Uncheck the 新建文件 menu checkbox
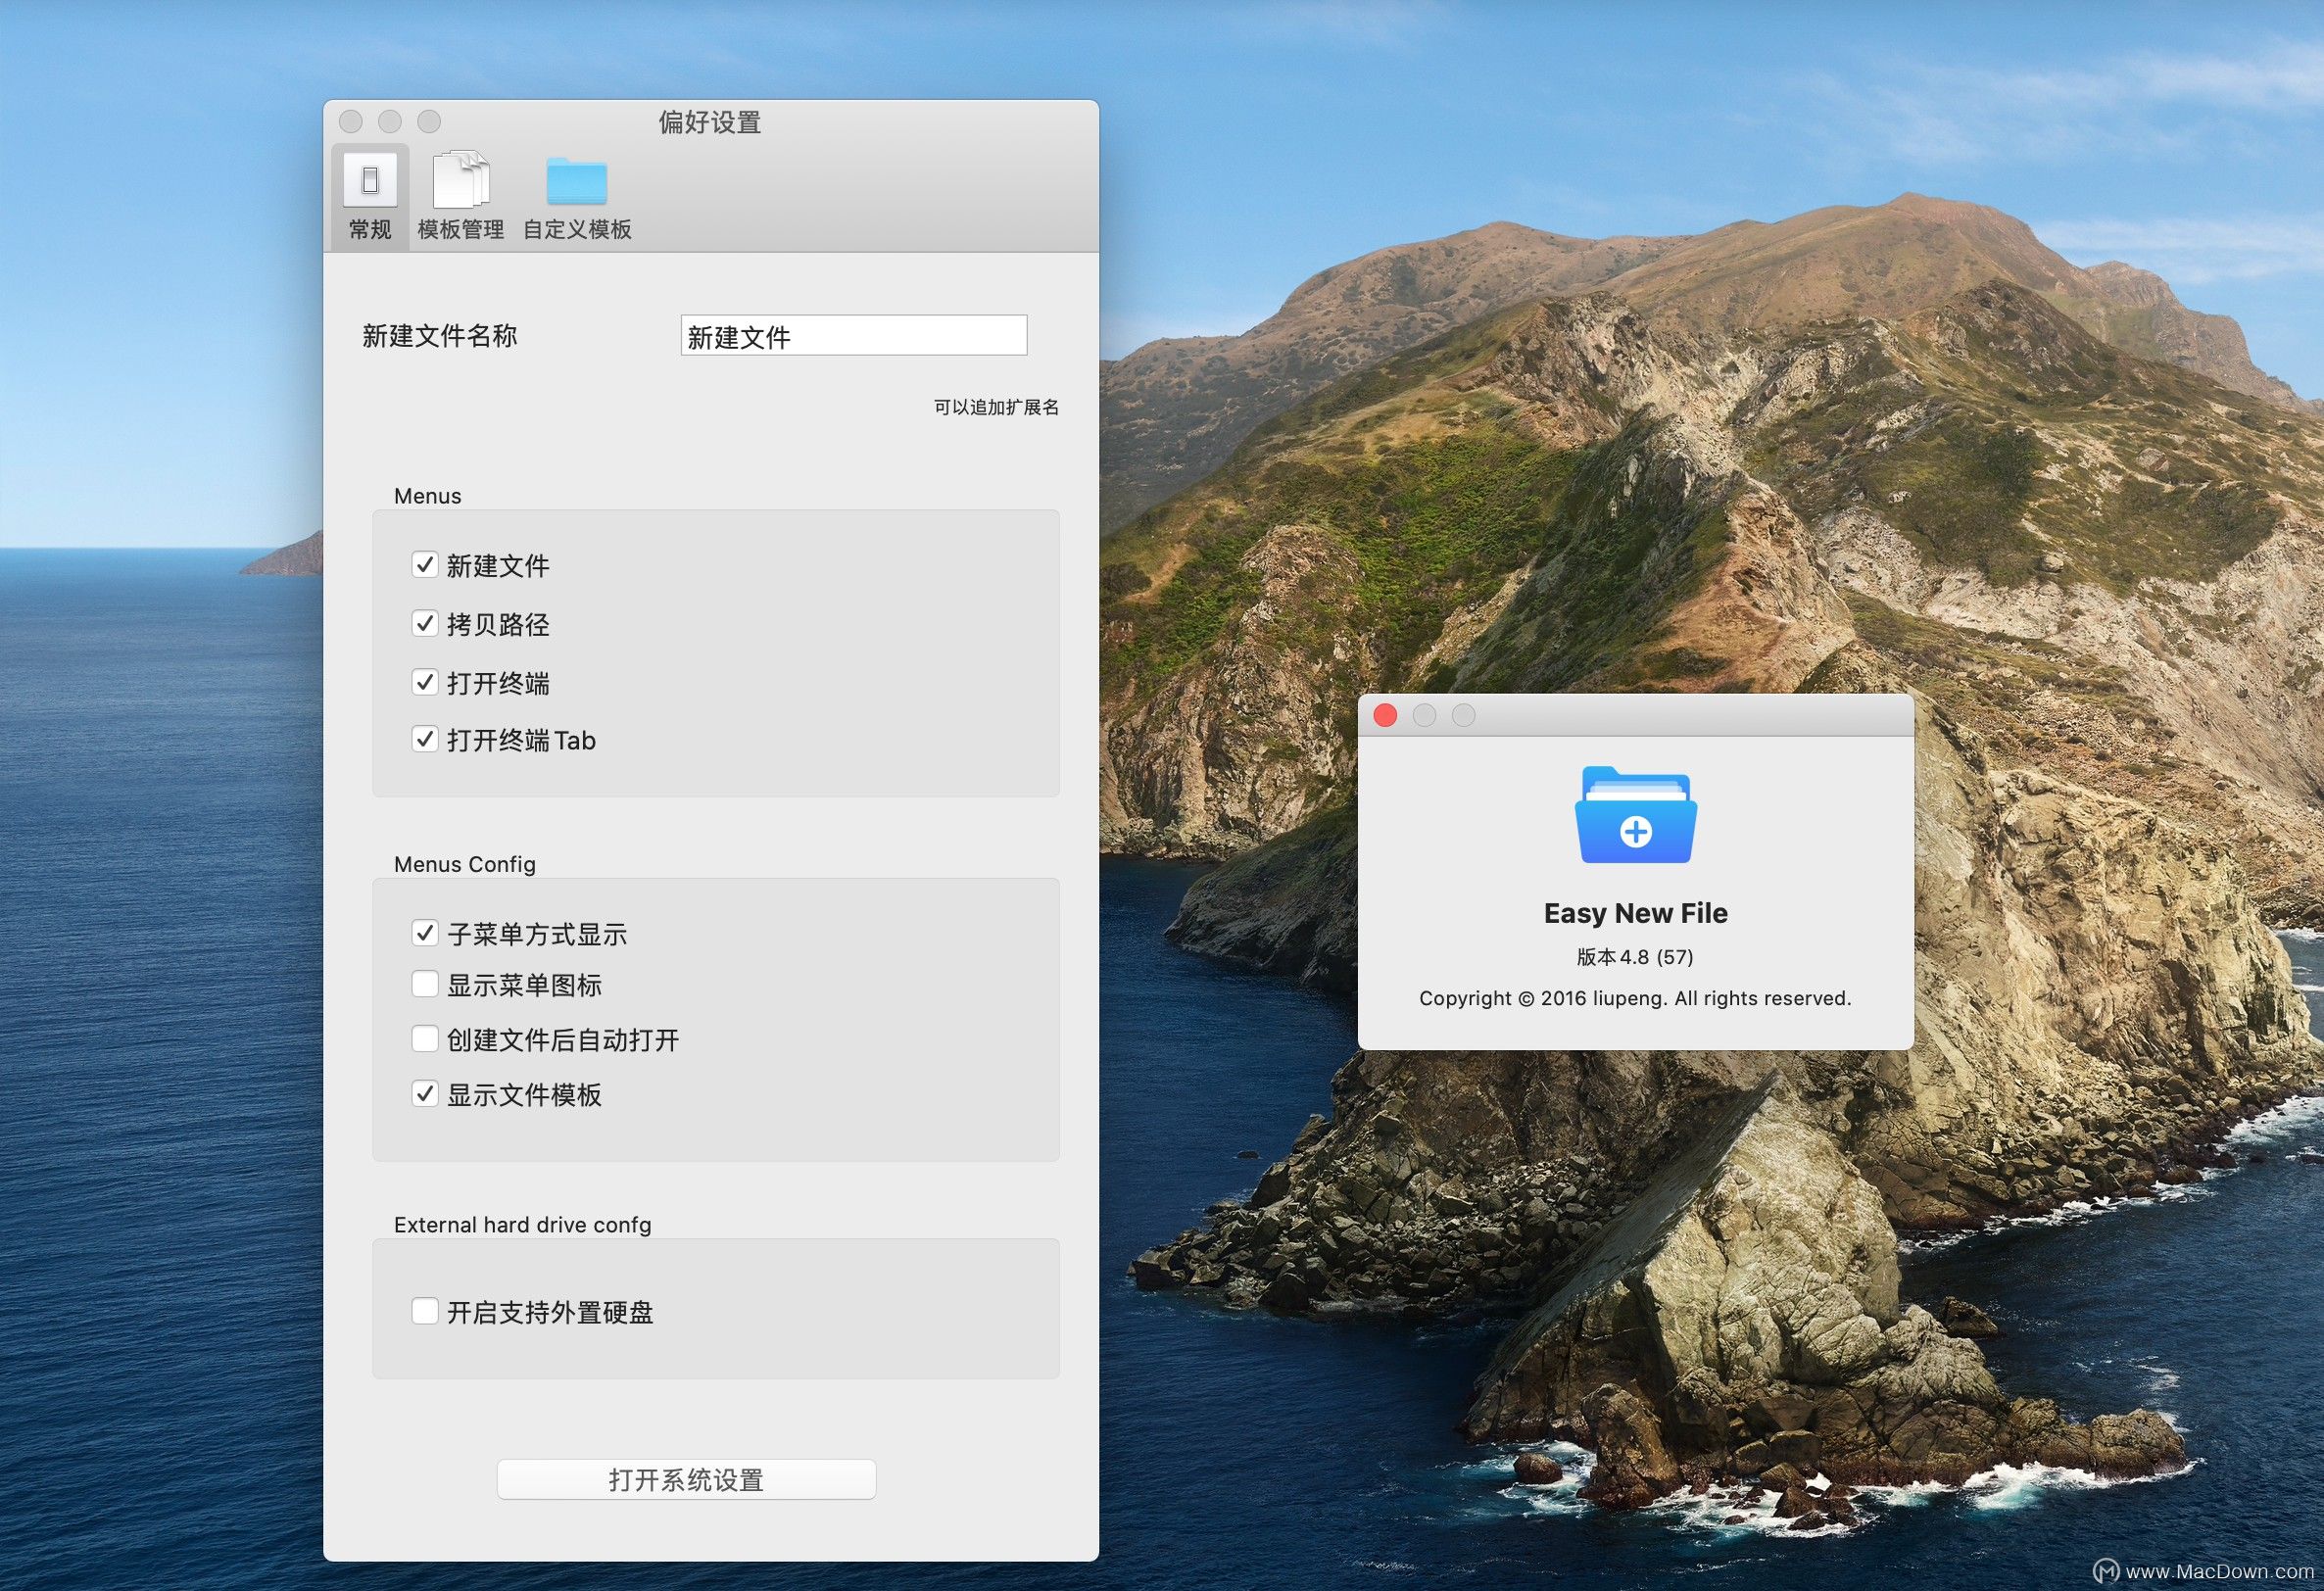2324x1591 pixels. pos(425,565)
